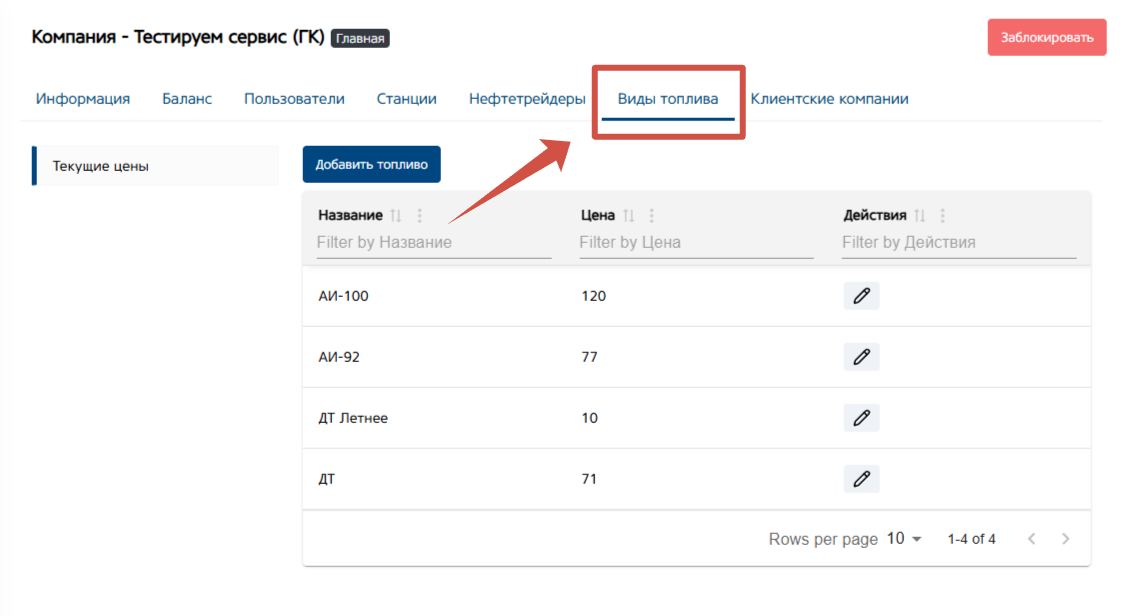Sort by the Действия column arrows
1142x616 pixels.
click(920, 216)
